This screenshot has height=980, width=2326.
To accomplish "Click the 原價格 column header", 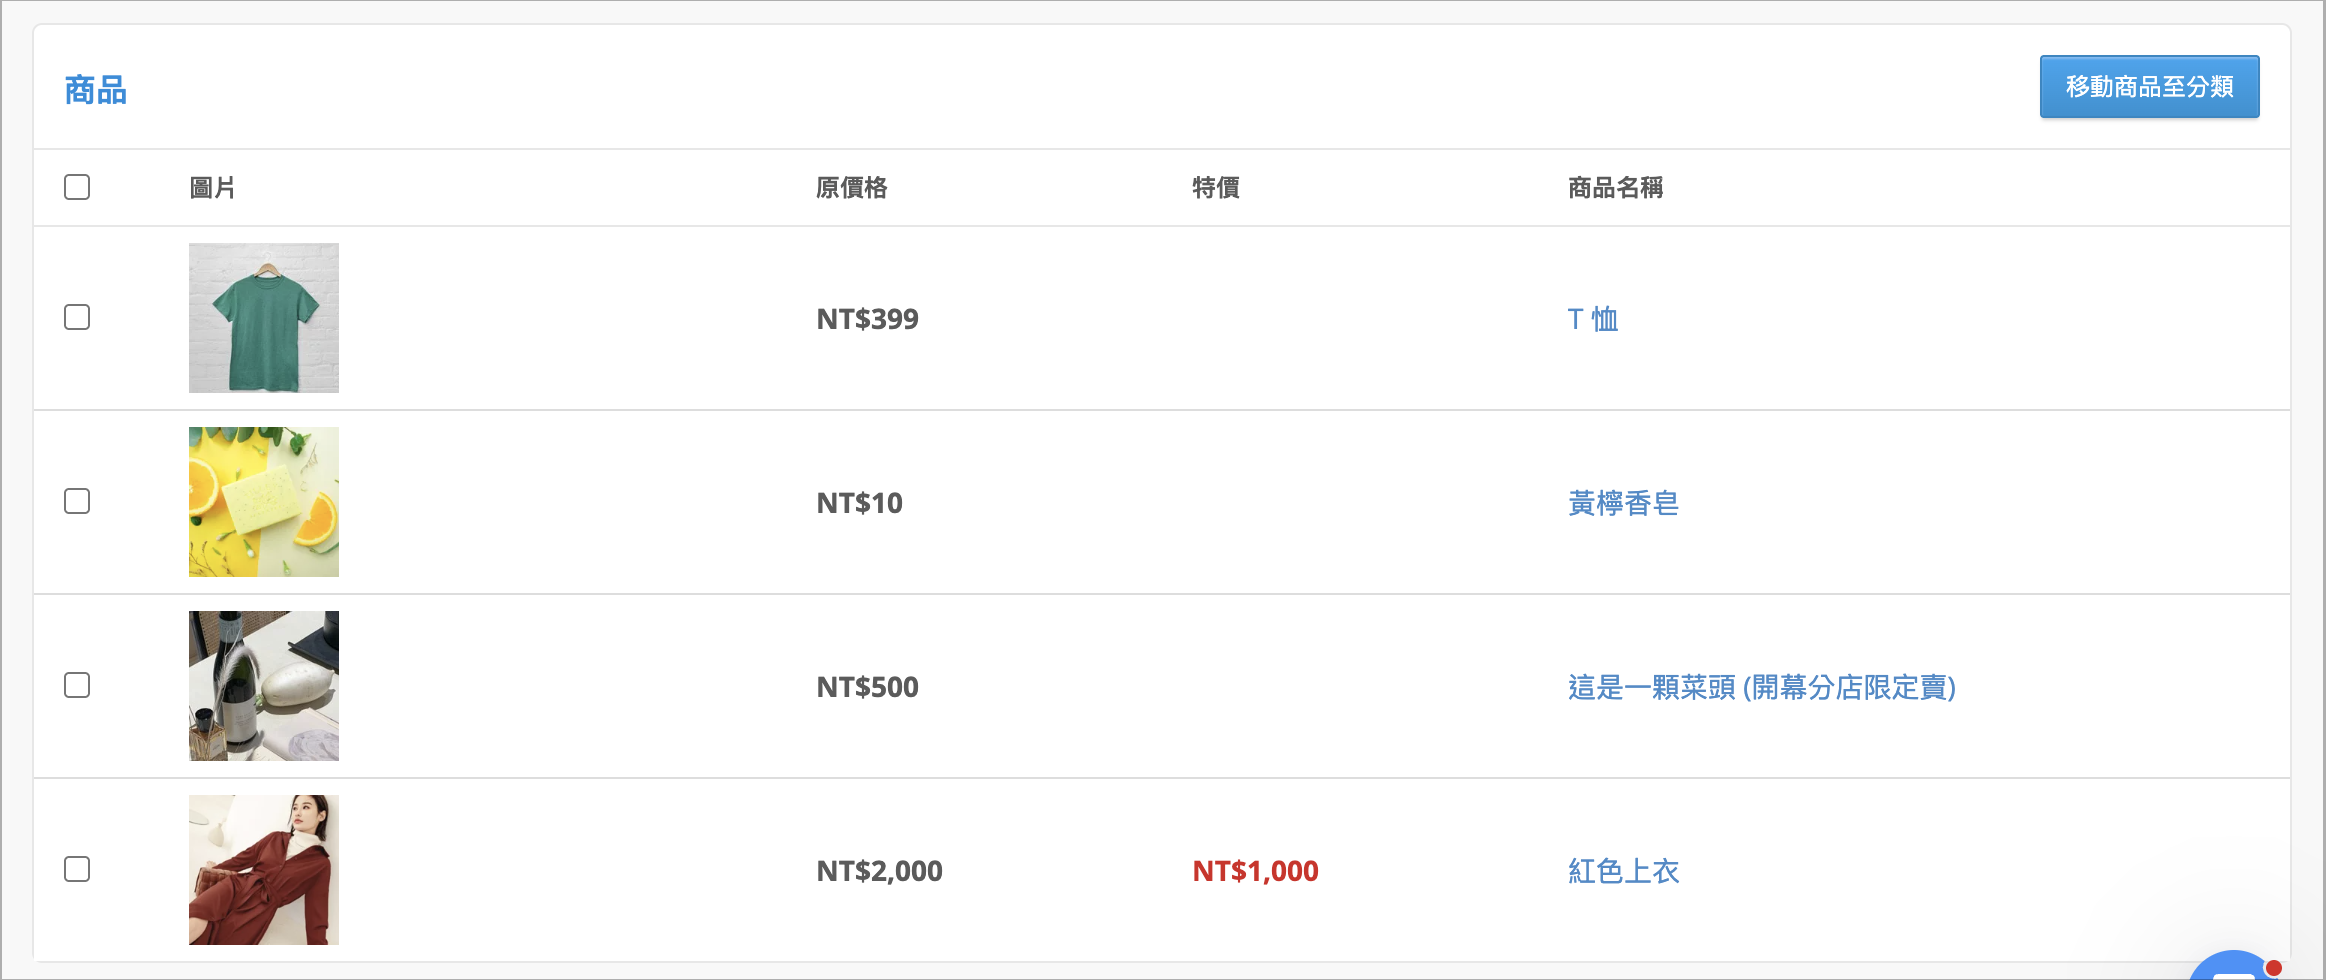I will click(x=852, y=188).
